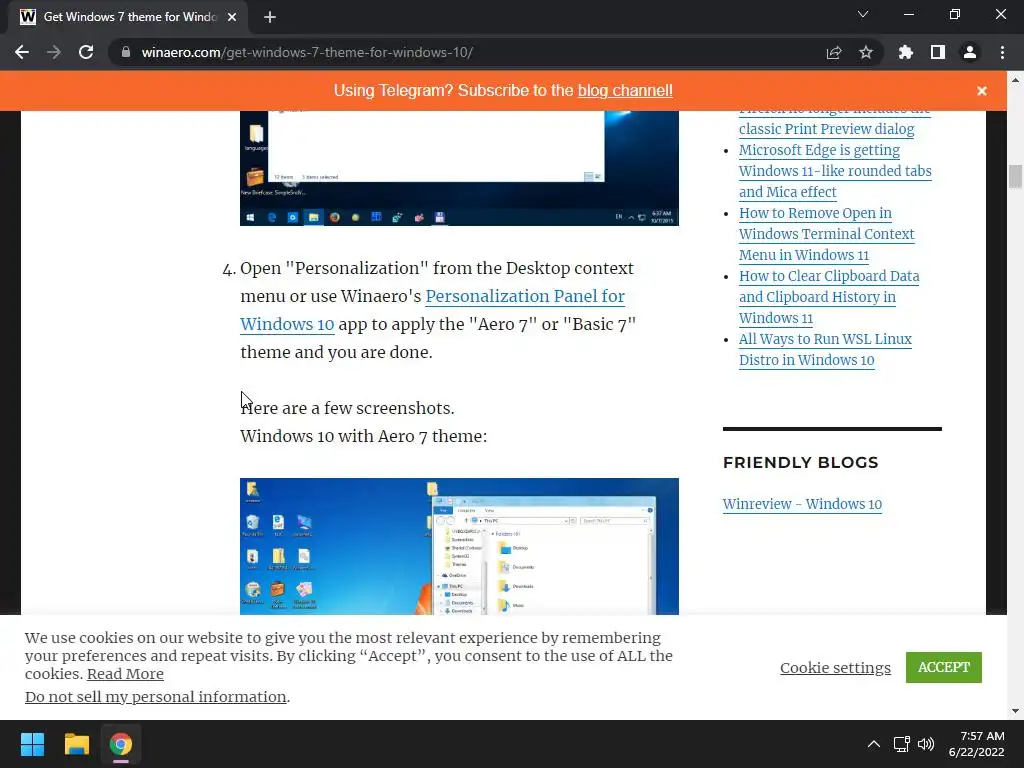Expand the tab search dropdown arrow
This screenshot has height=768, width=1024.
pyautogui.click(x=863, y=14)
